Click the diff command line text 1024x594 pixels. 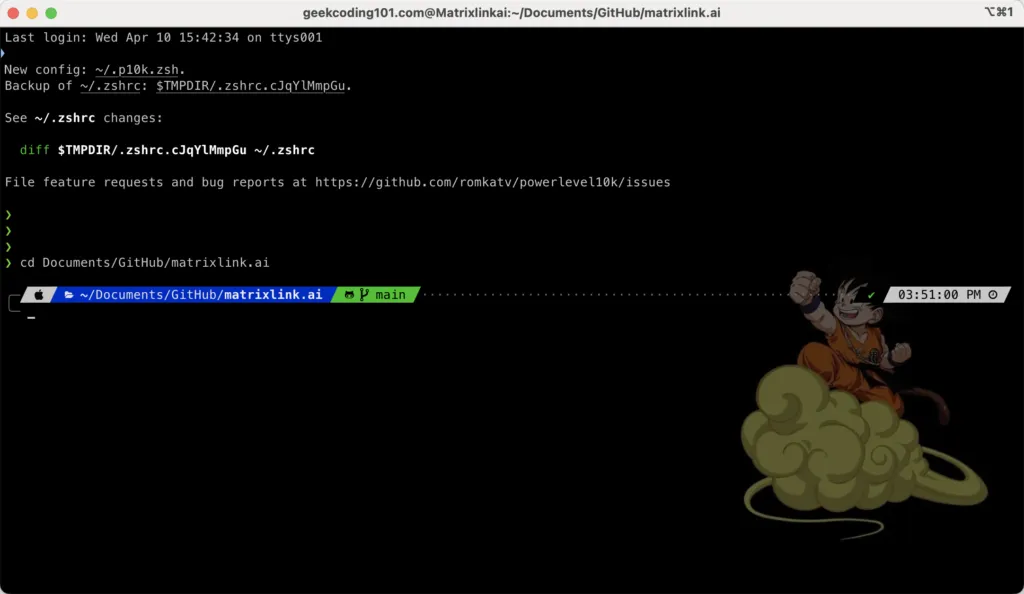(x=167, y=150)
